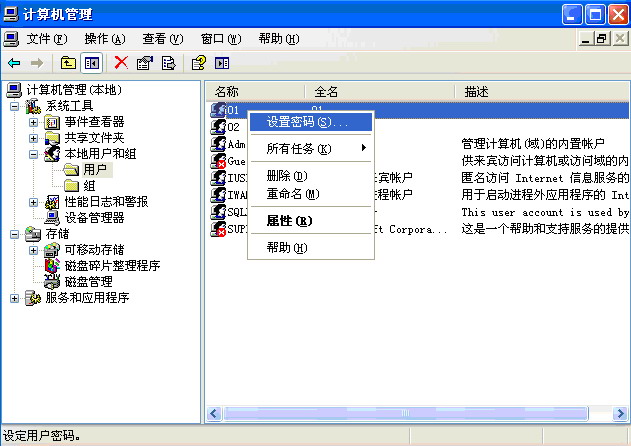Click the Export list toolbar icon

168,63
